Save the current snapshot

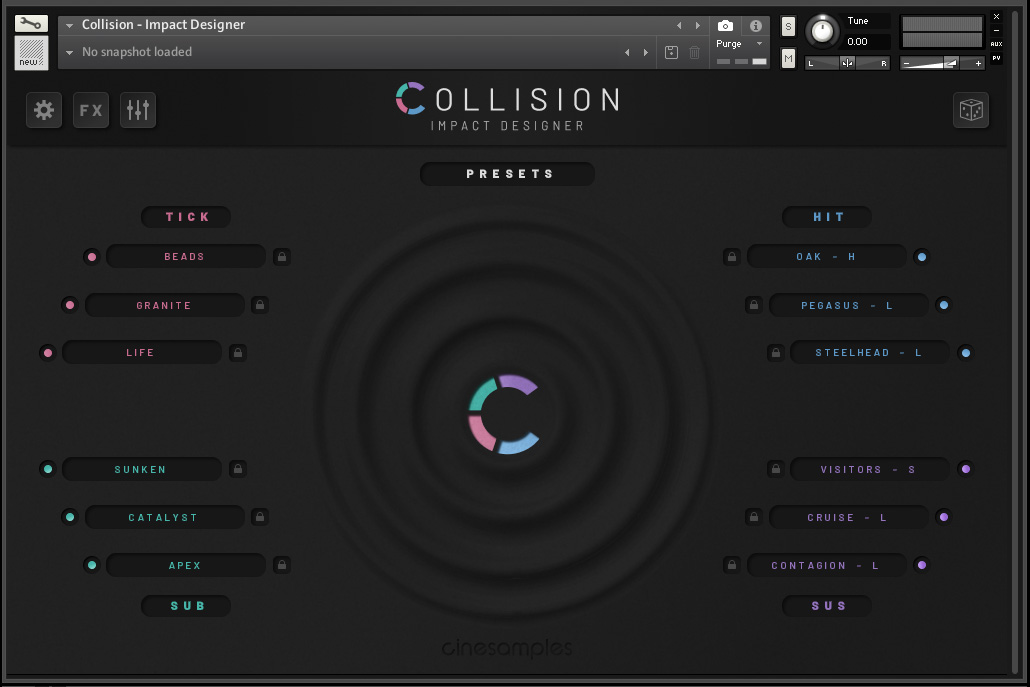[x=671, y=53]
